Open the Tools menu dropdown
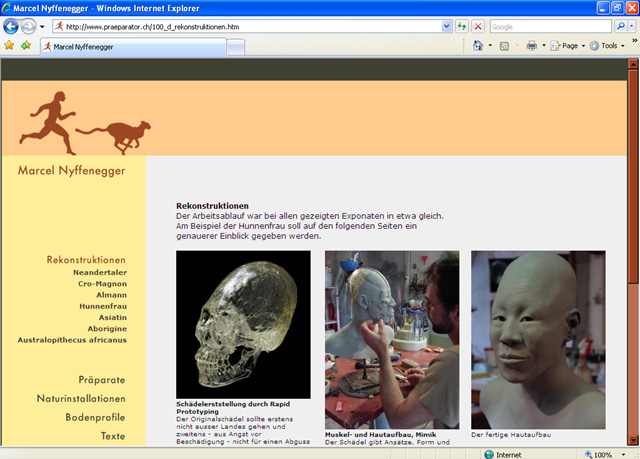Image resolution: width=640 pixels, height=459 pixels. pyautogui.click(x=609, y=46)
